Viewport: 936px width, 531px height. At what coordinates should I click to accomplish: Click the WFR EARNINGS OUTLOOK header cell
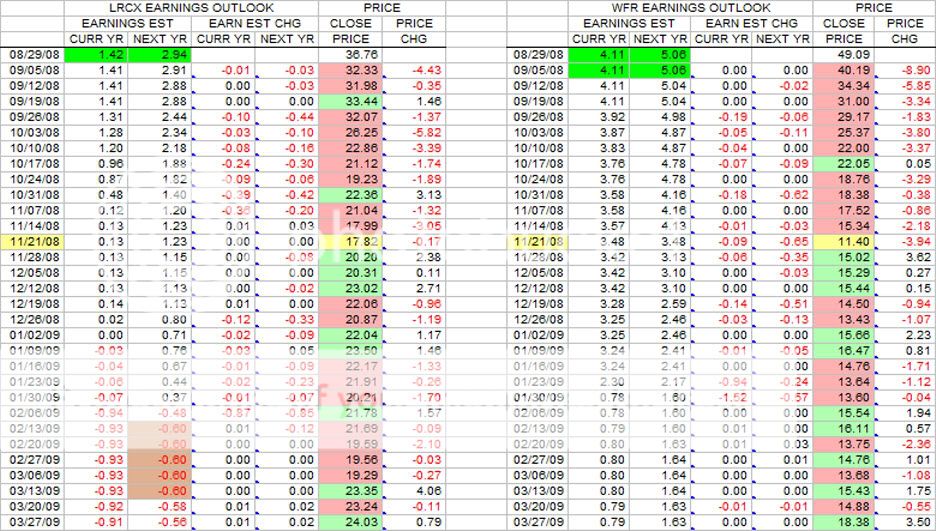coord(661,8)
